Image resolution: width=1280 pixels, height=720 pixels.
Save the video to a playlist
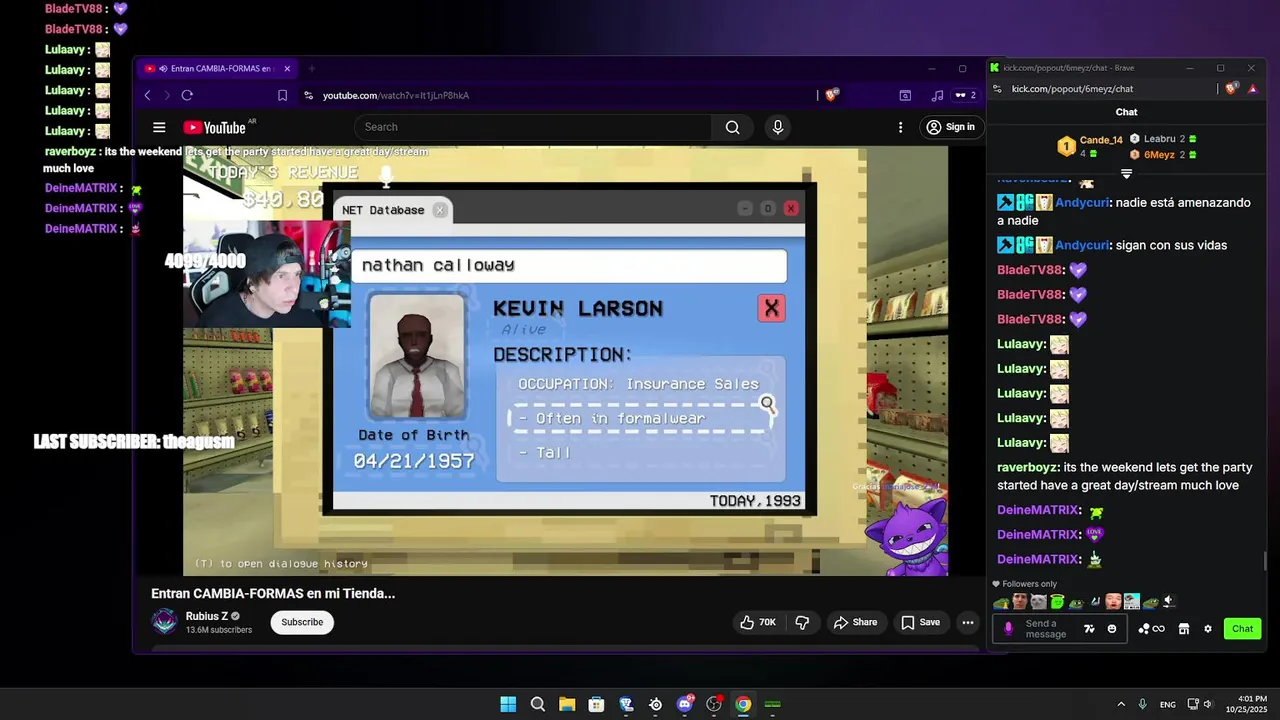pos(921,622)
